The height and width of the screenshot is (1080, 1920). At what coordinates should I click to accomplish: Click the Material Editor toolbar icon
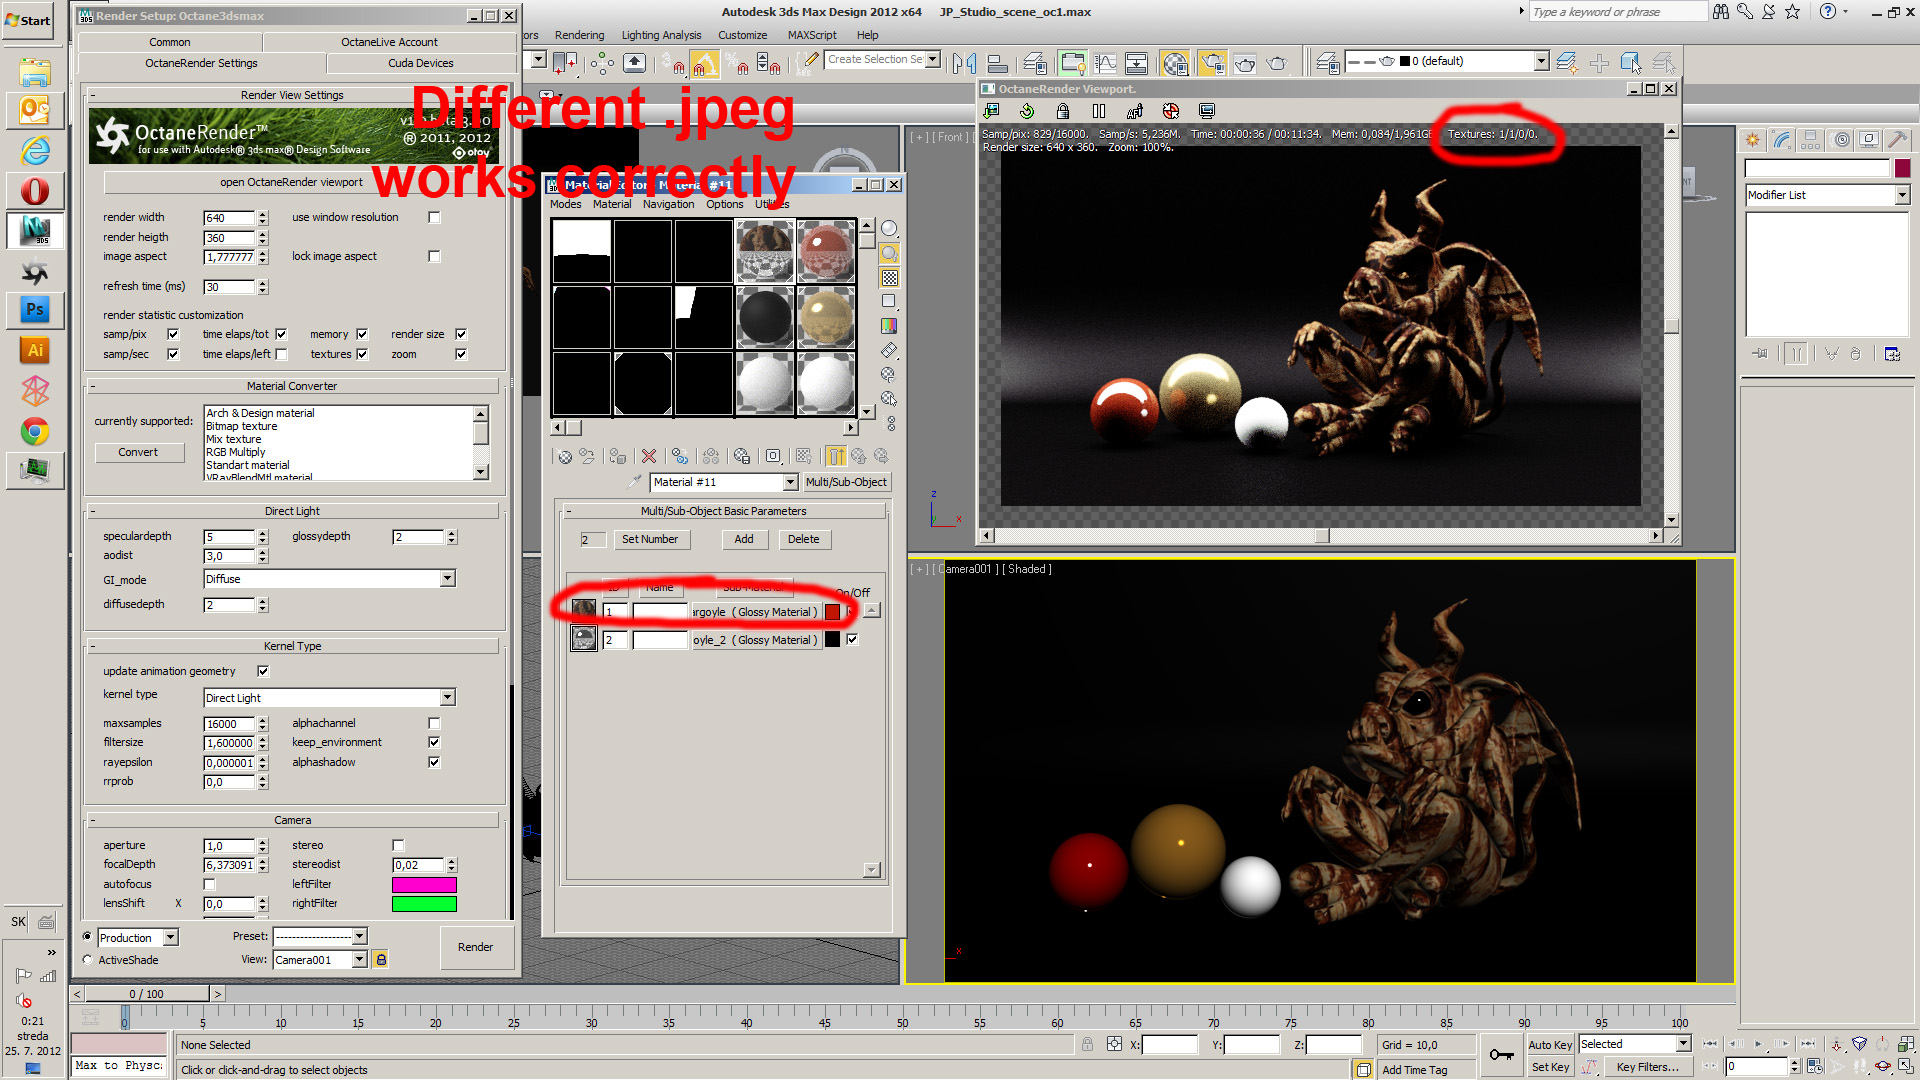(1176, 63)
